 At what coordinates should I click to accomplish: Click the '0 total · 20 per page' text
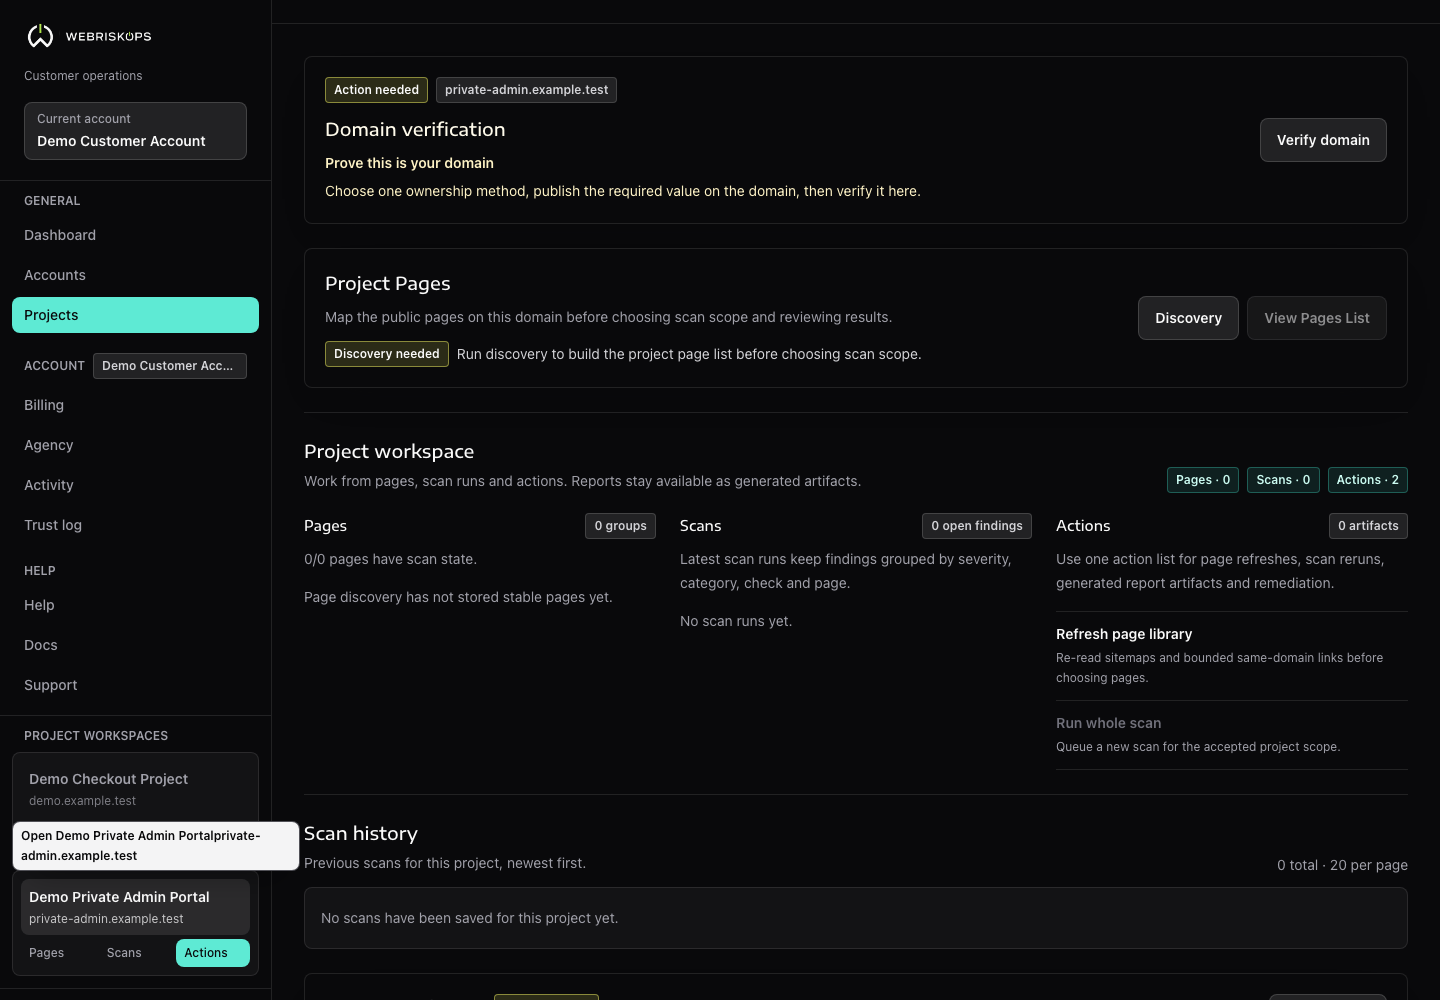click(x=1342, y=865)
